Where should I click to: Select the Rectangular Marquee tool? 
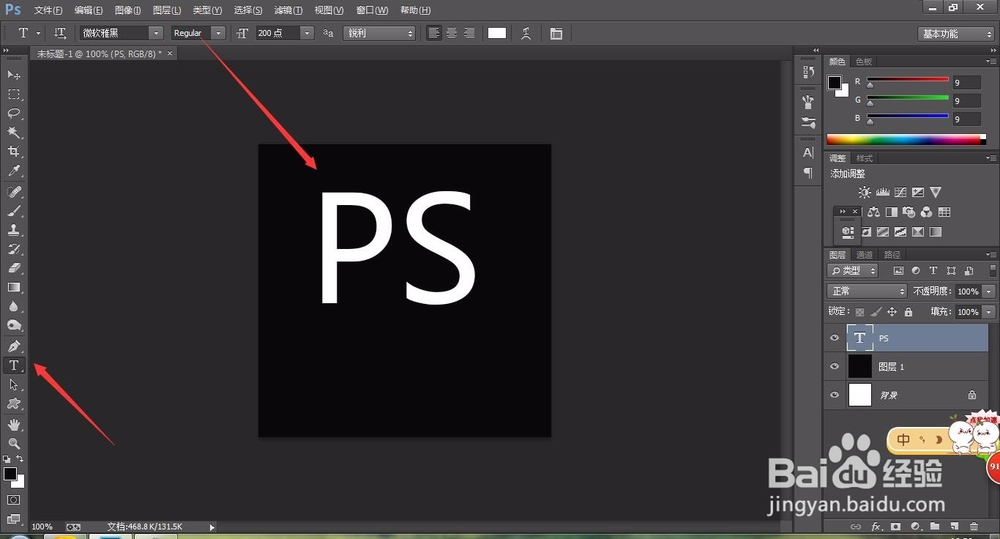point(13,94)
